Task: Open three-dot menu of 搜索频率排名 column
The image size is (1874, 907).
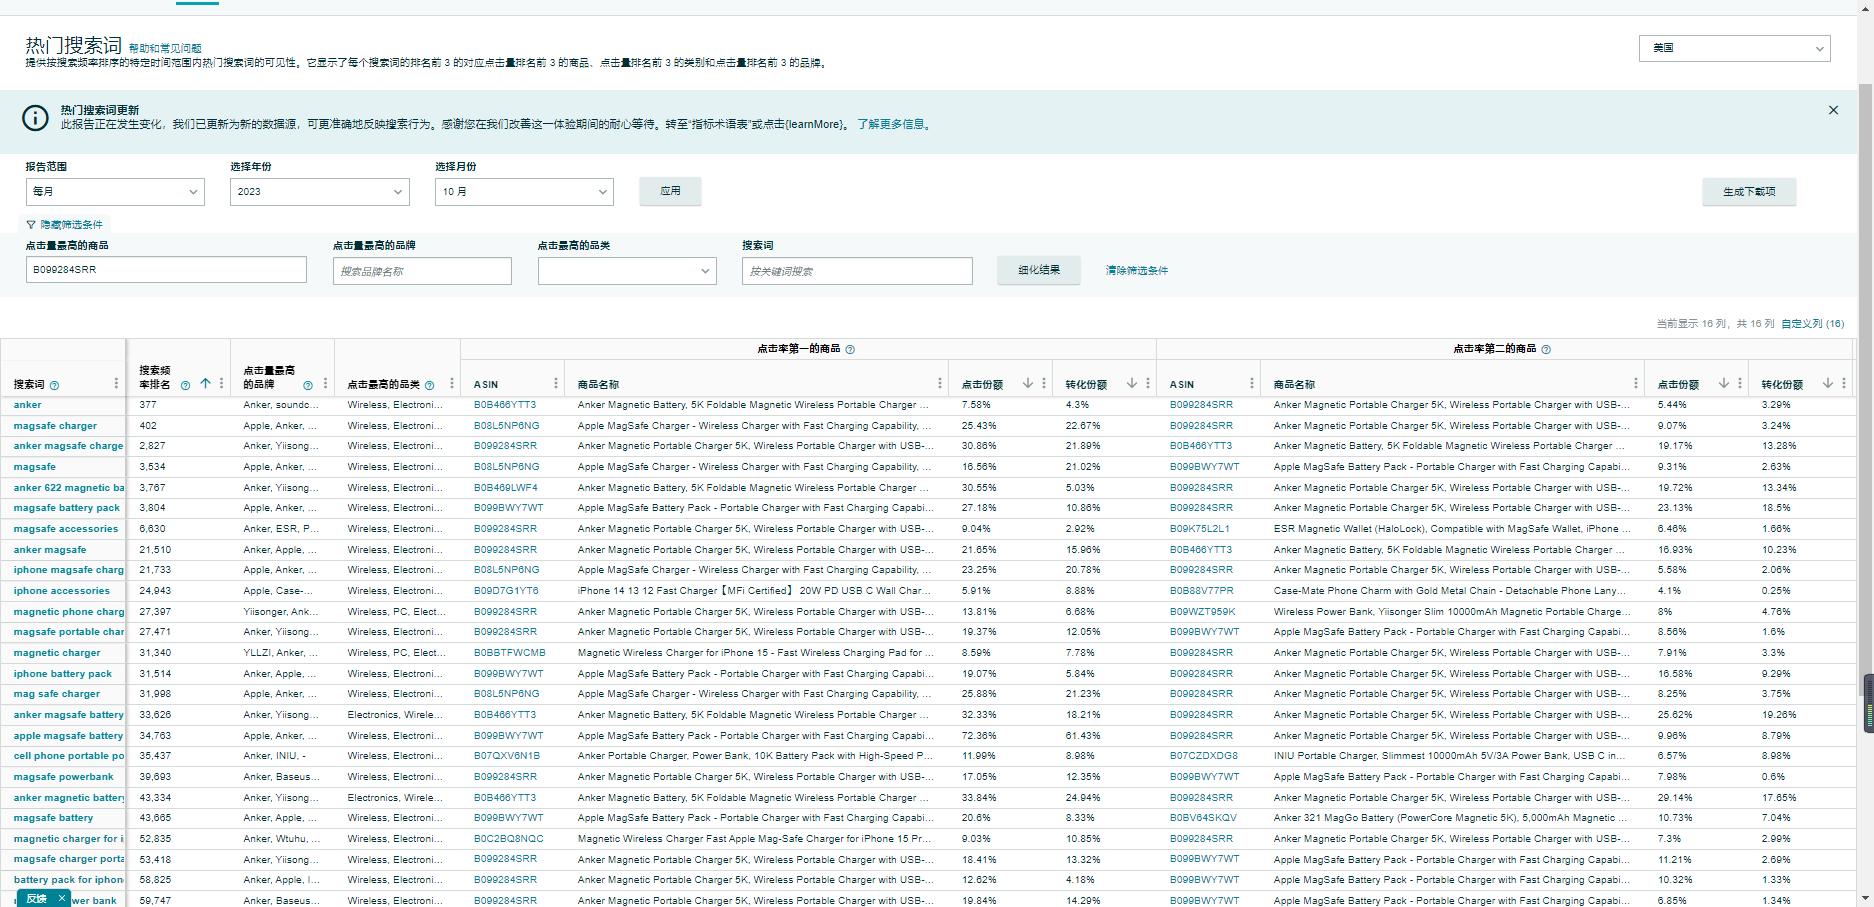Action: point(220,384)
